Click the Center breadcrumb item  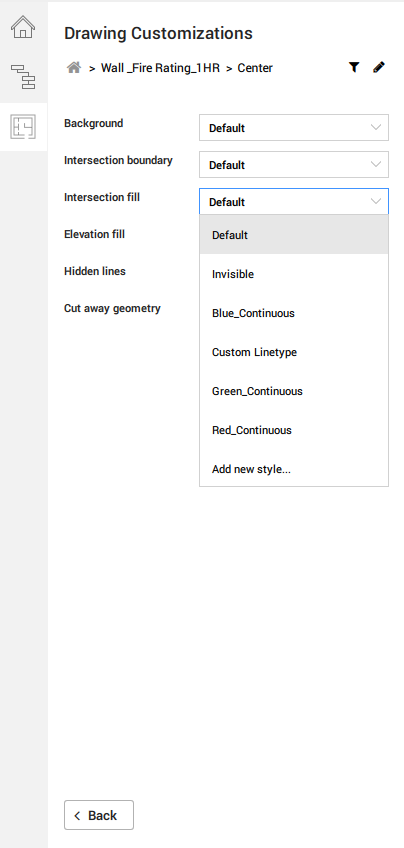(x=255, y=68)
